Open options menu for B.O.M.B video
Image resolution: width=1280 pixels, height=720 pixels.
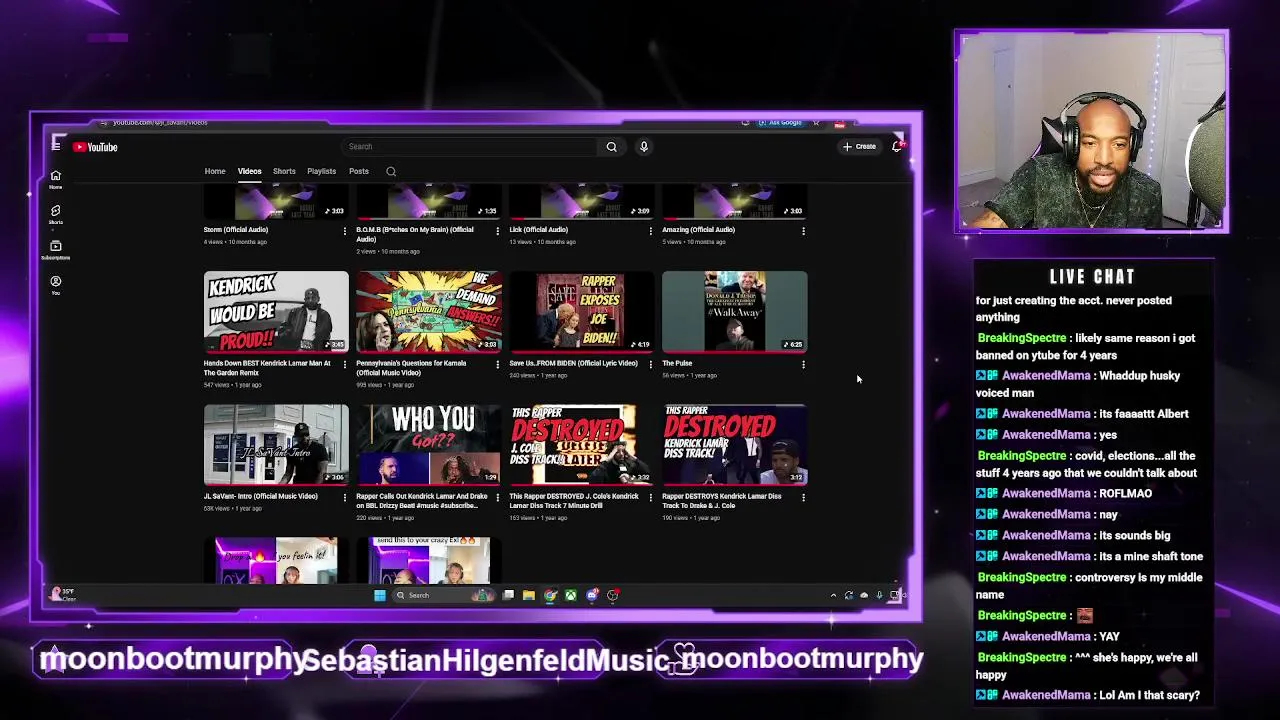[498, 231]
